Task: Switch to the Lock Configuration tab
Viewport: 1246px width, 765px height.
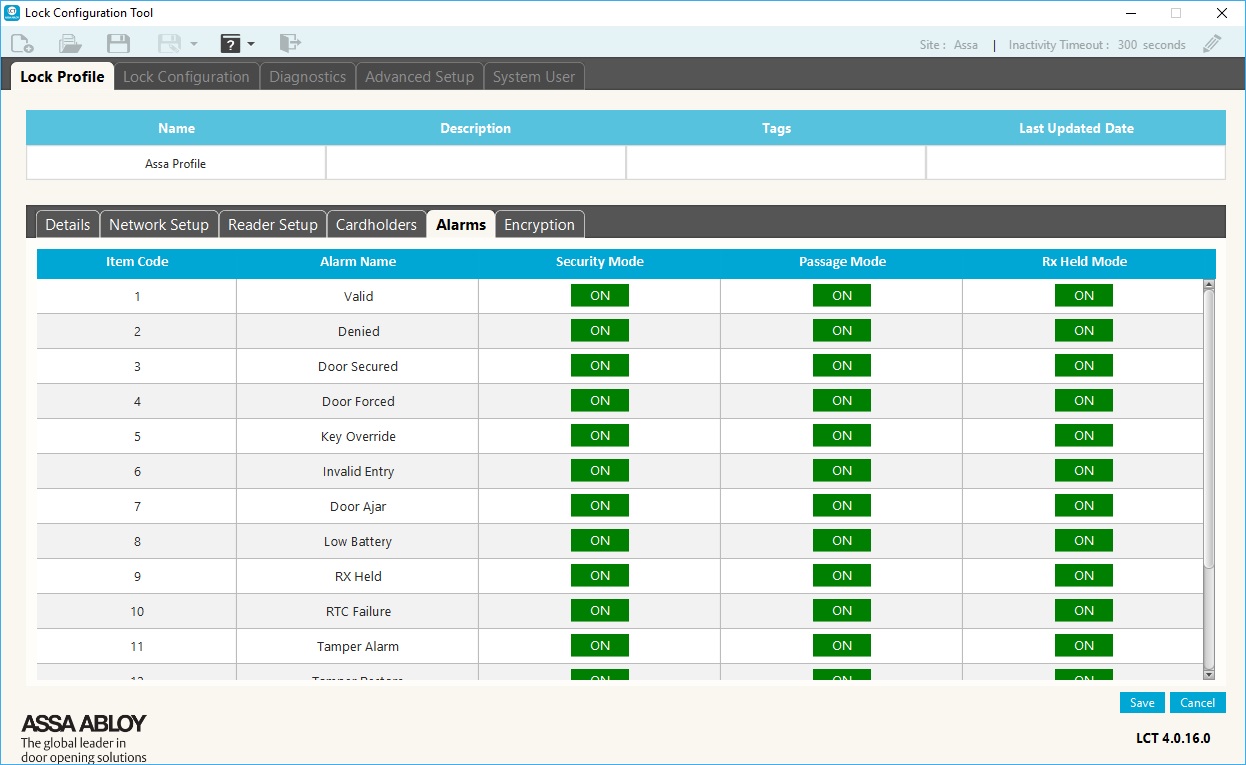Action: (x=186, y=77)
